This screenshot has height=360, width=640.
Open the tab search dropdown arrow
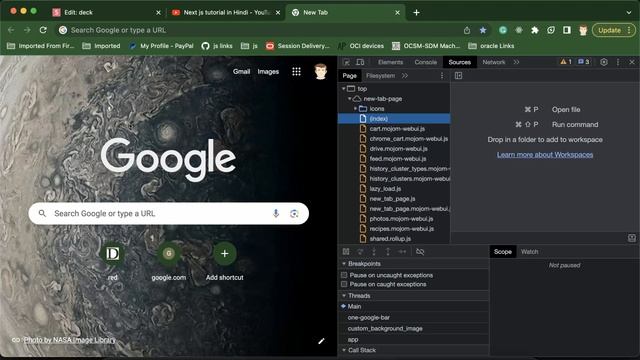[629, 12]
